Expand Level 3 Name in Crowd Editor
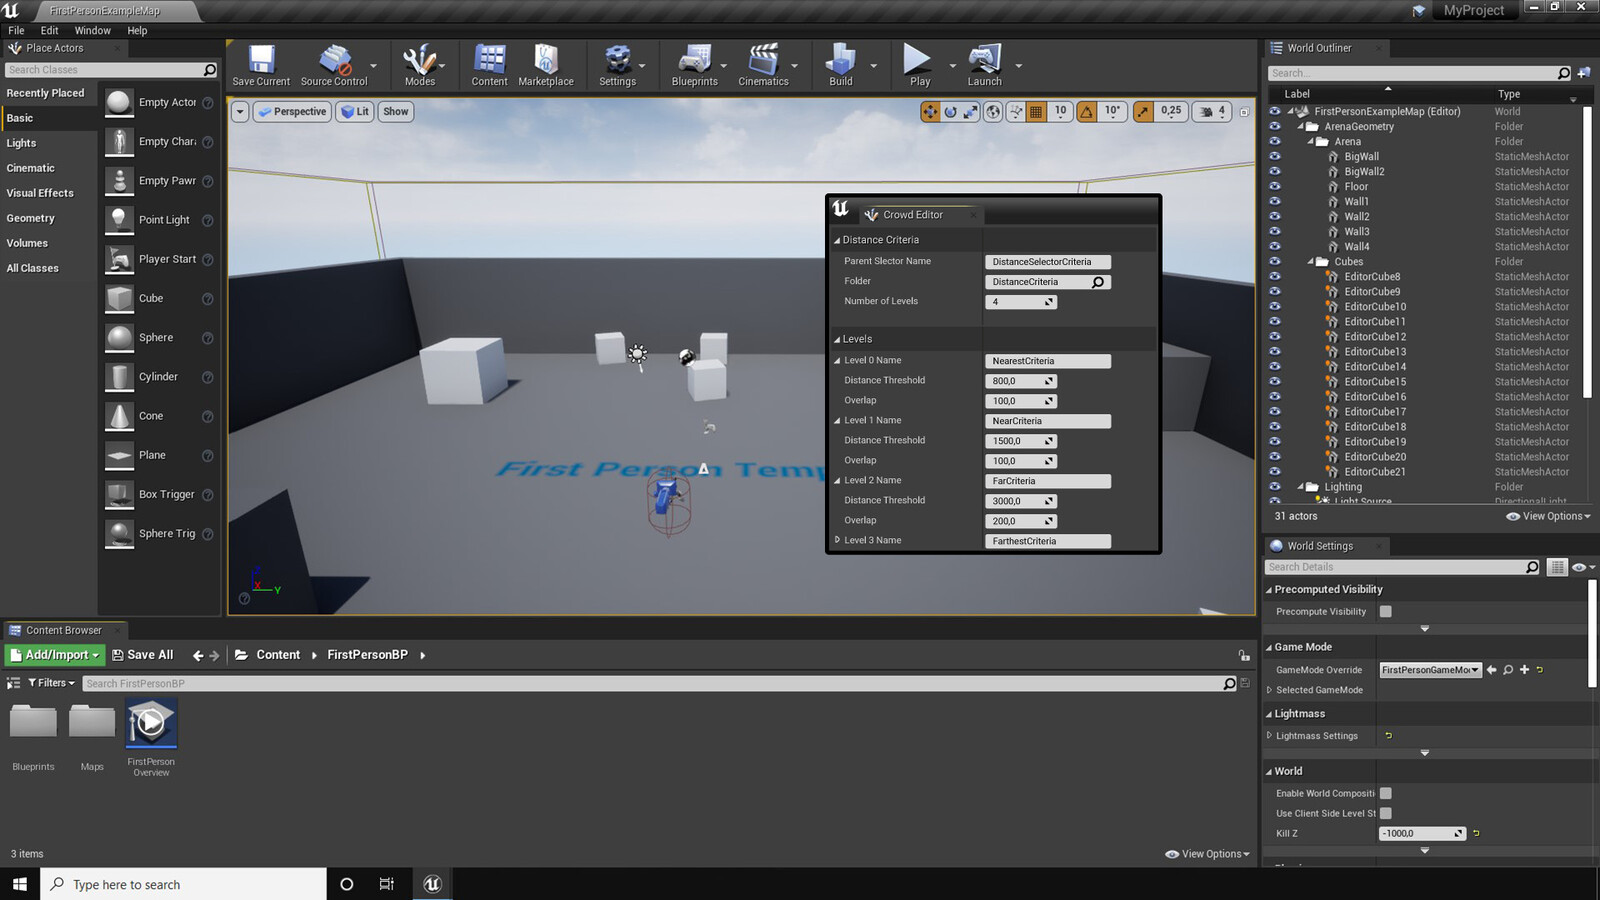 pos(839,540)
